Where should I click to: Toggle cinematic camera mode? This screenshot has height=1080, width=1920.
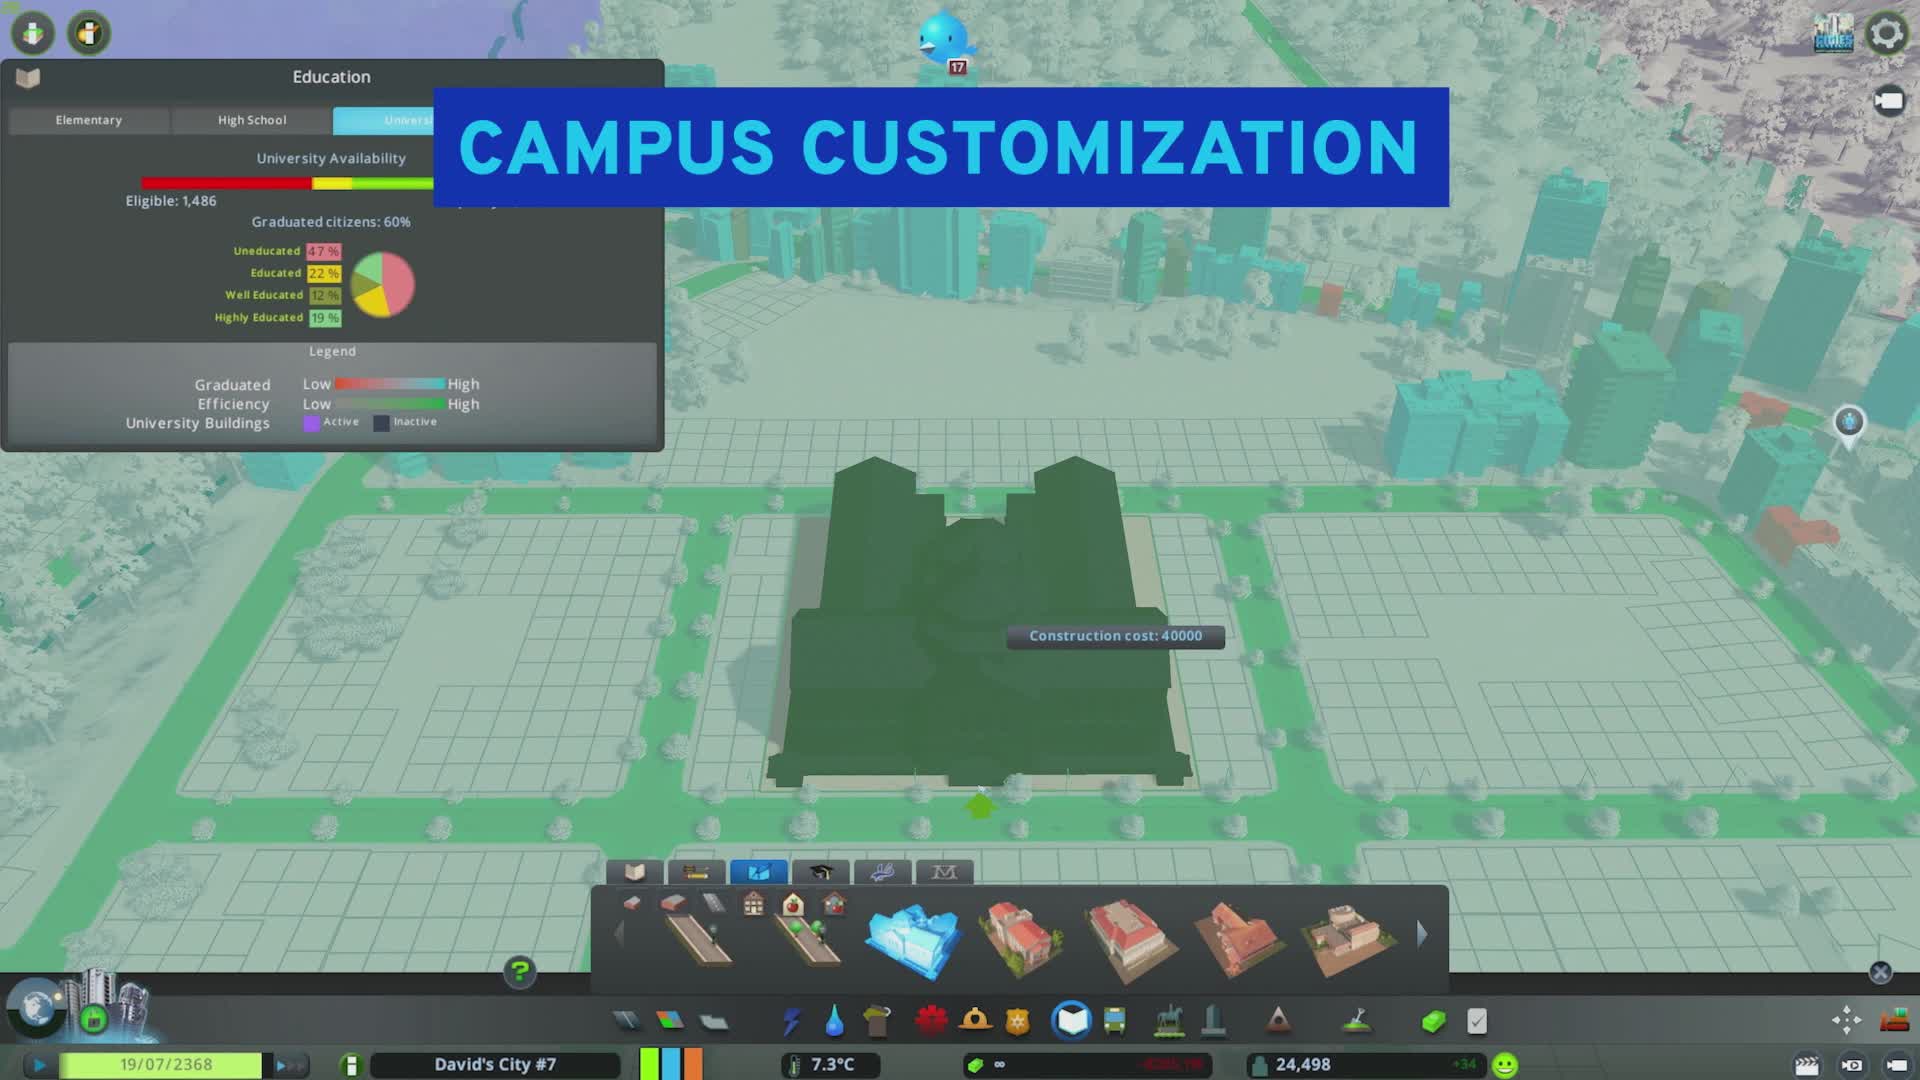[x=1806, y=1066]
